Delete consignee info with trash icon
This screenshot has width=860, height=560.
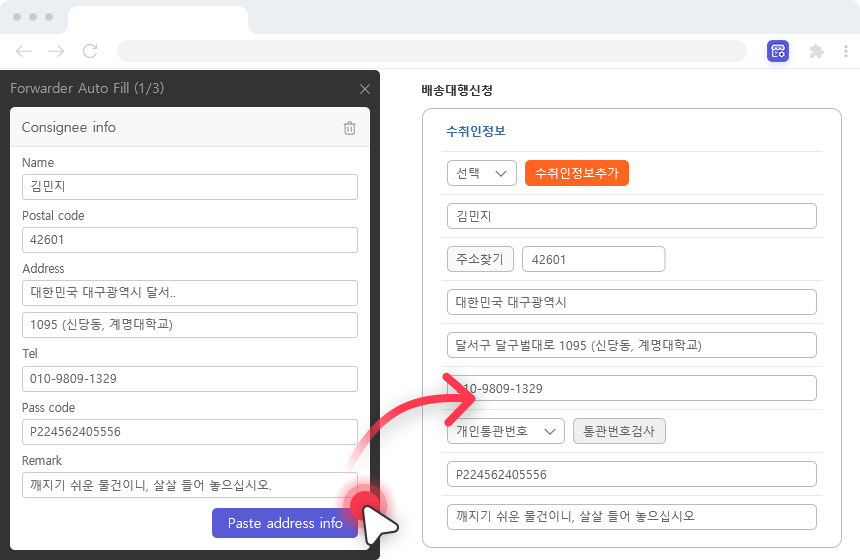[349, 128]
